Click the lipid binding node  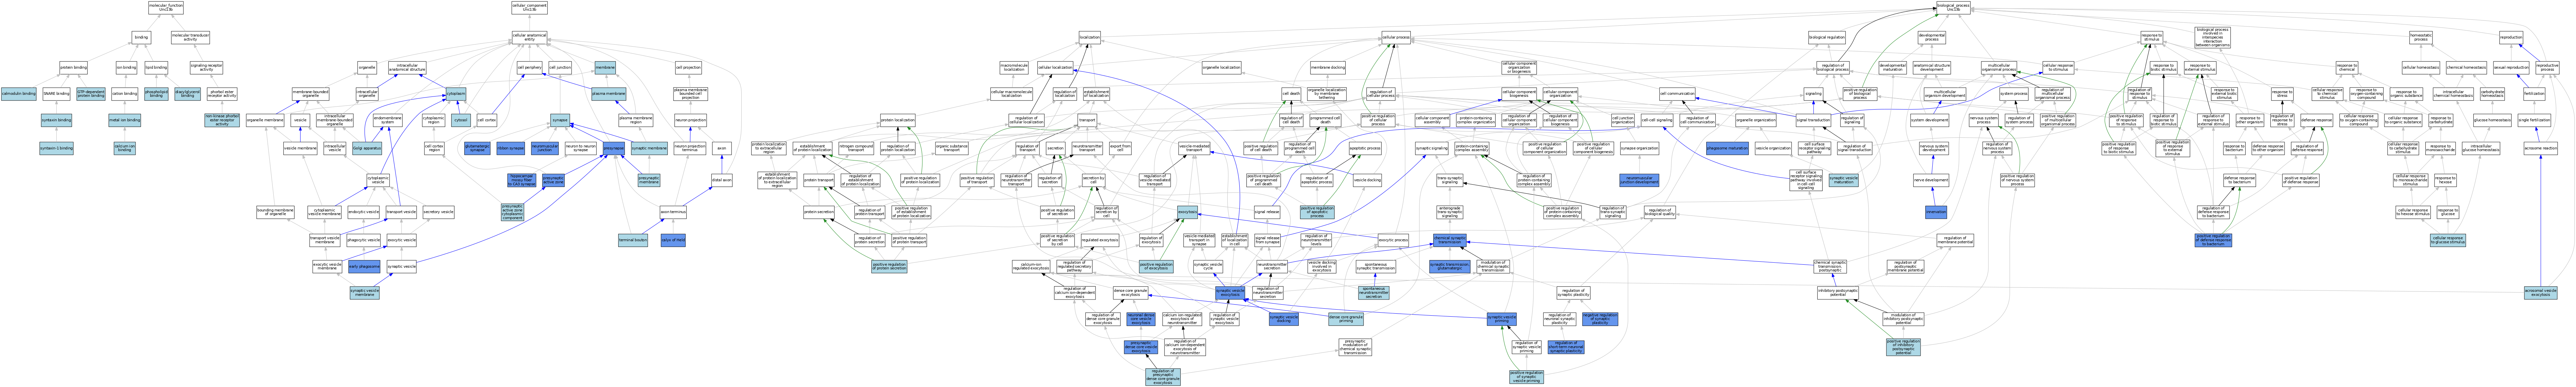pyautogui.click(x=156, y=68)
